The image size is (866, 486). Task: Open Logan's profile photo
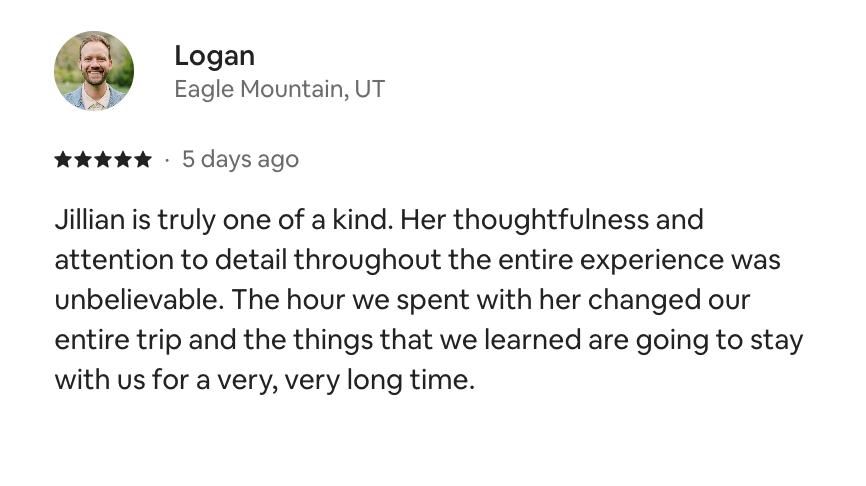pyautogui.click(x=94, y=71)
